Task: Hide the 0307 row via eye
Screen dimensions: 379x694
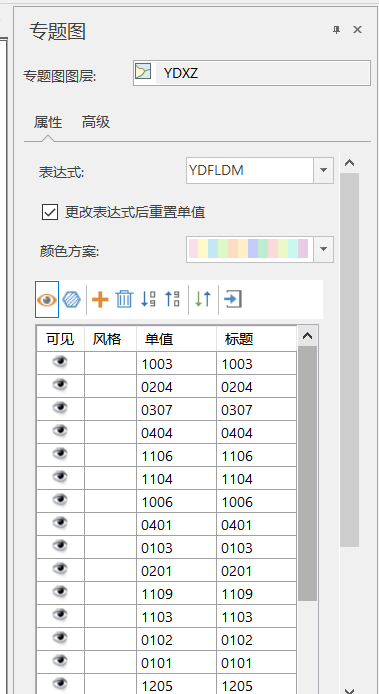Action: click(x=60, y=409)
